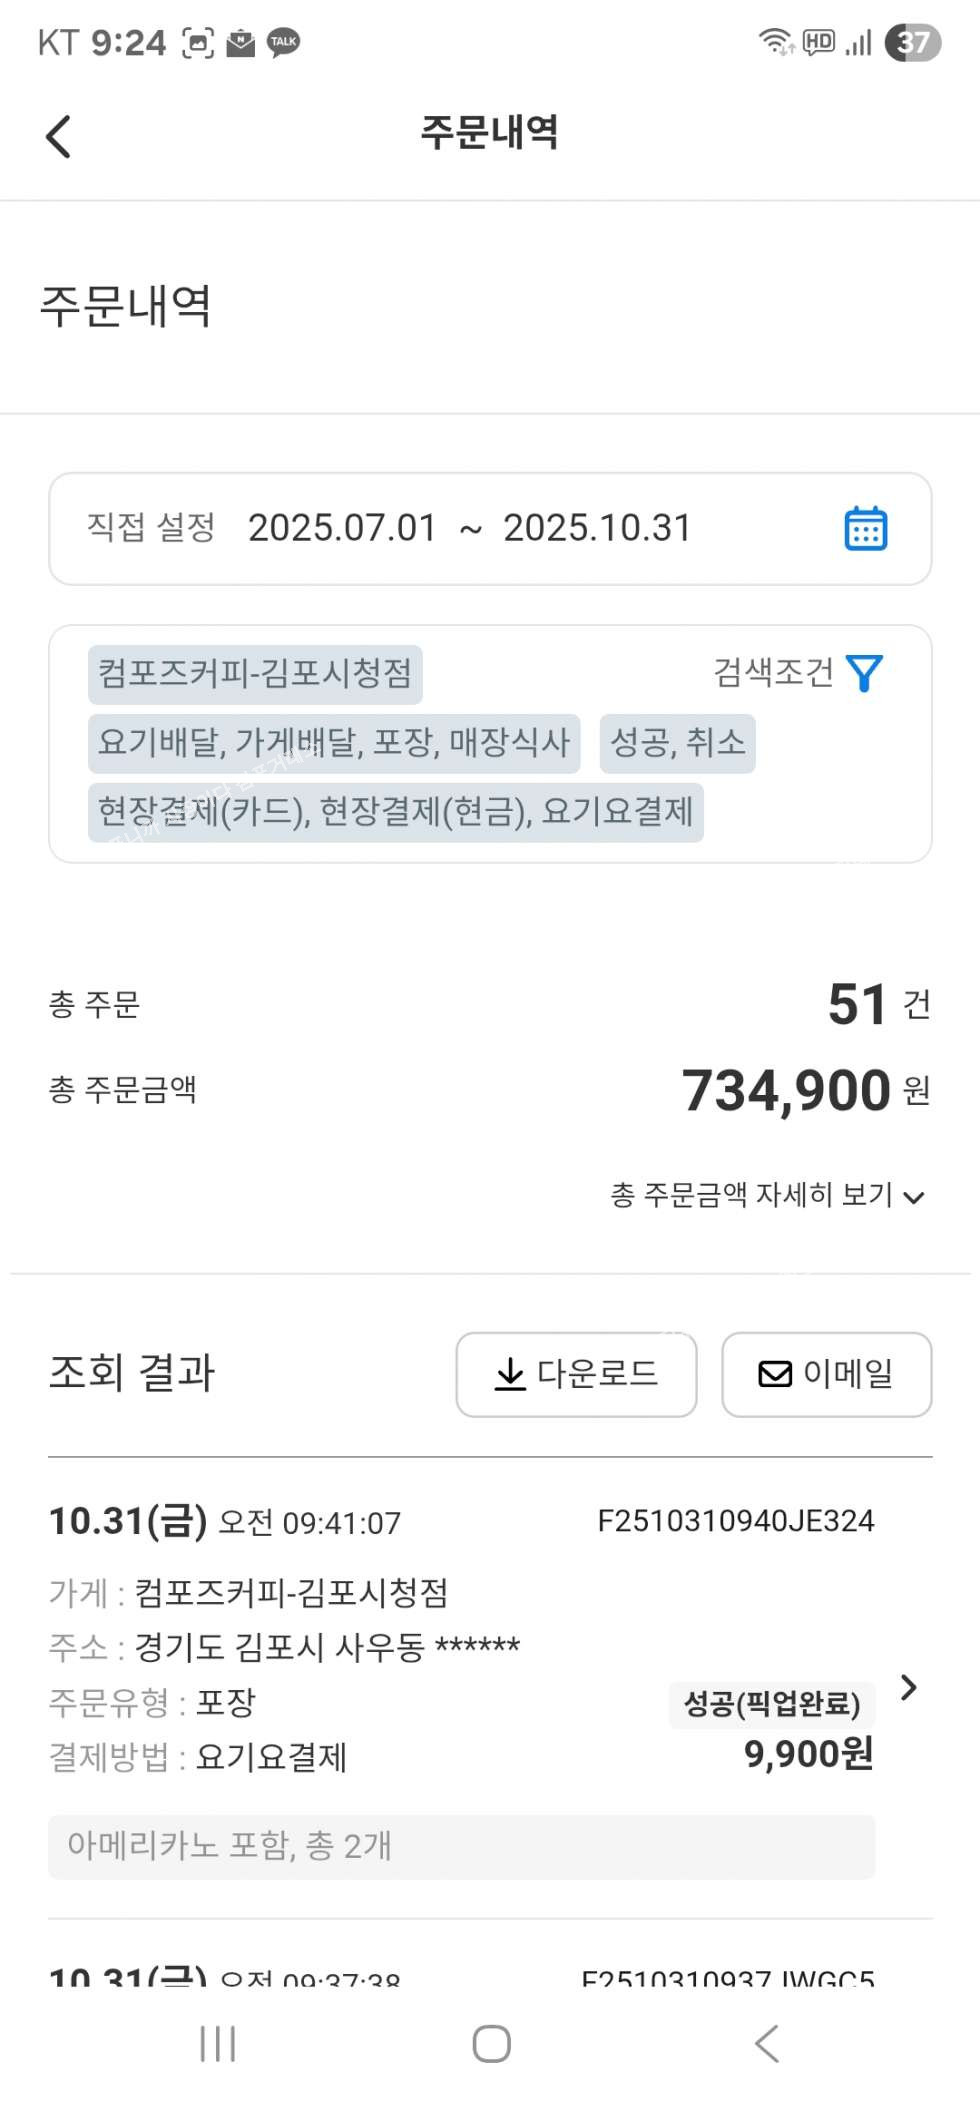Open the calendar date picker icon
This screenshot has height=2101, width=980.
[x=865, y=528]
